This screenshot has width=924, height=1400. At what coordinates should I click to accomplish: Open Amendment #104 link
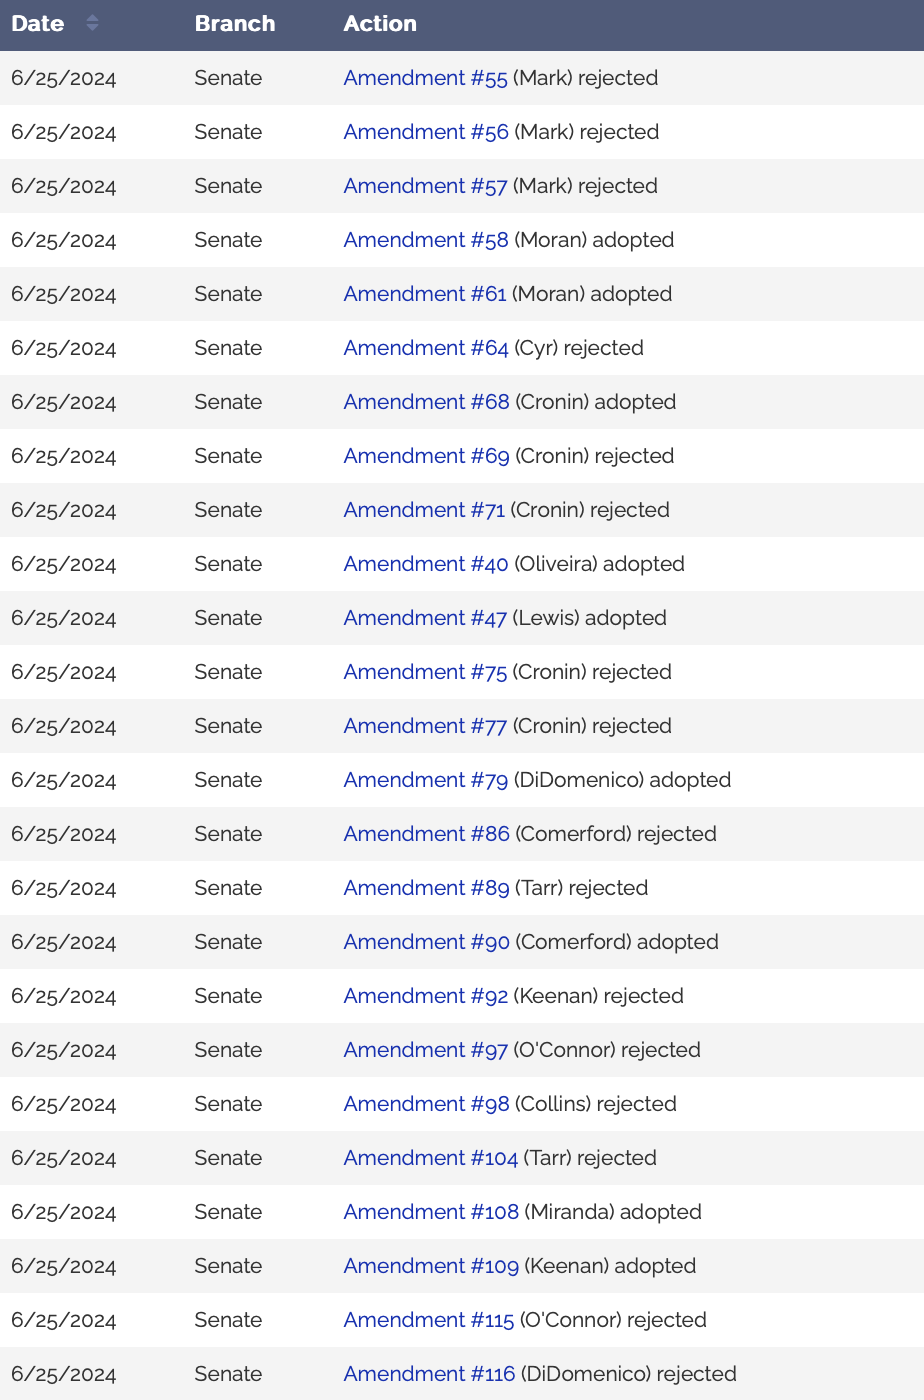pos(430,1158)
